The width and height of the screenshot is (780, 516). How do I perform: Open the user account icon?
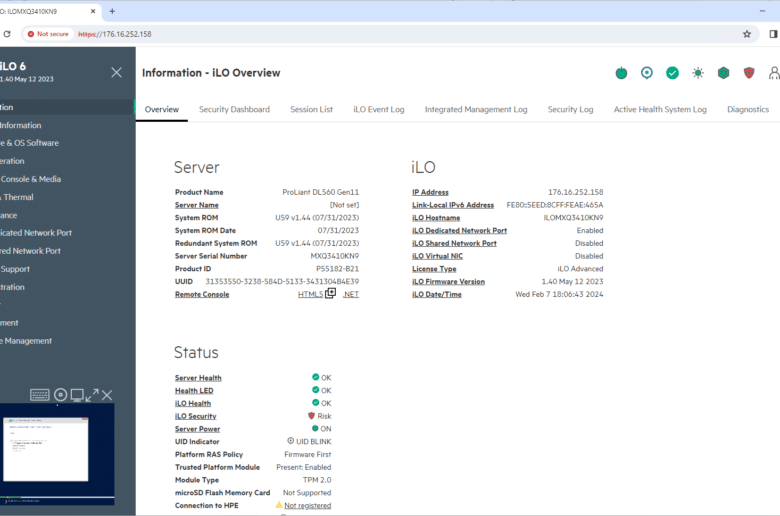click(x=774, y=73)
